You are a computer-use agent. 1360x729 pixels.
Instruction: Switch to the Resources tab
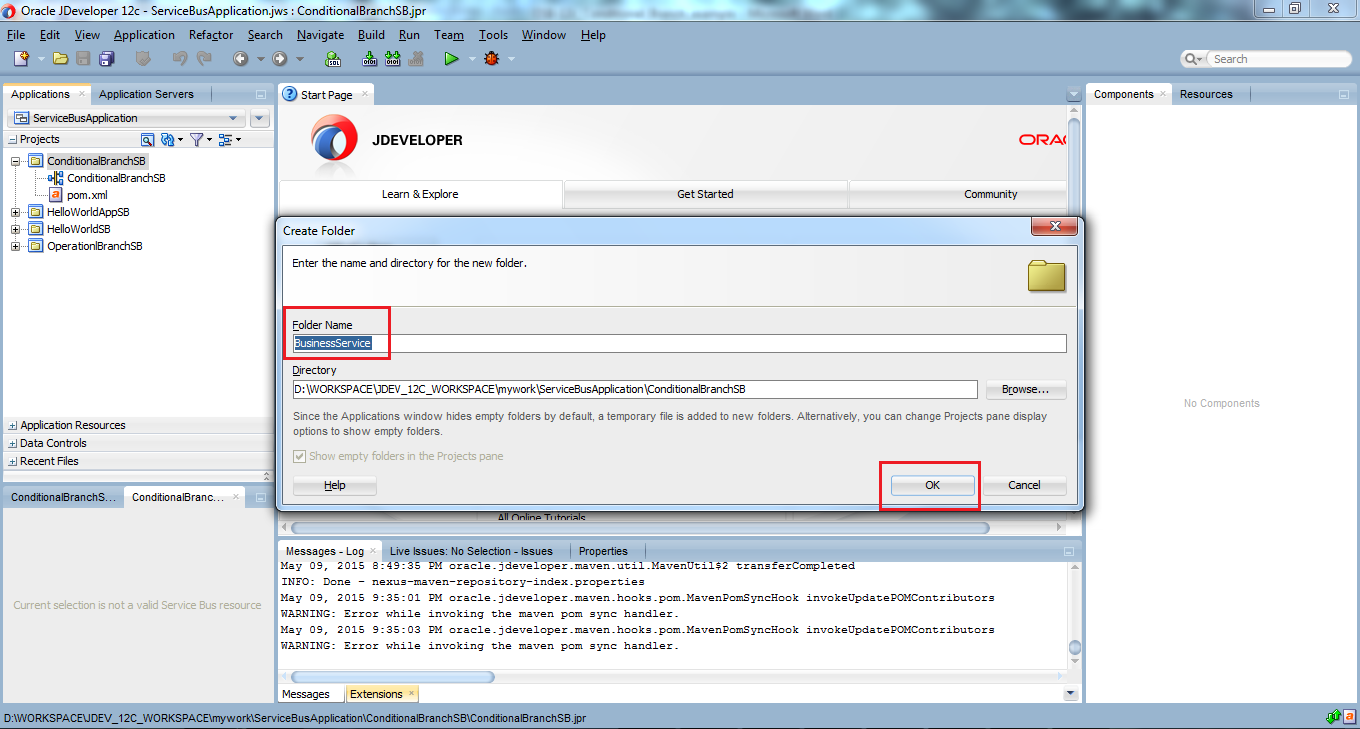pos(1206,95)
